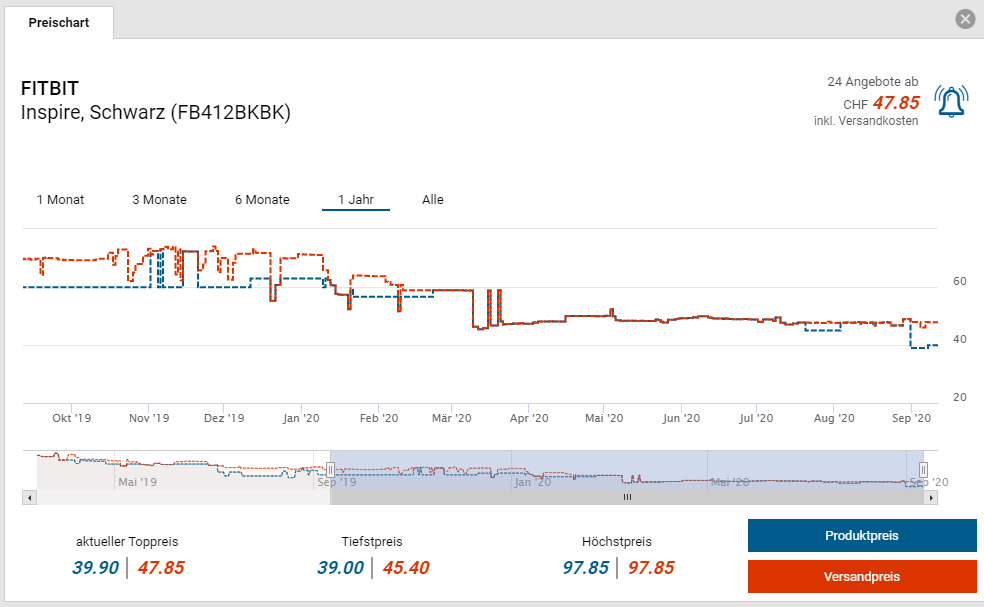Click the horizontal scrollbar thumb grip

pos(627,497)
